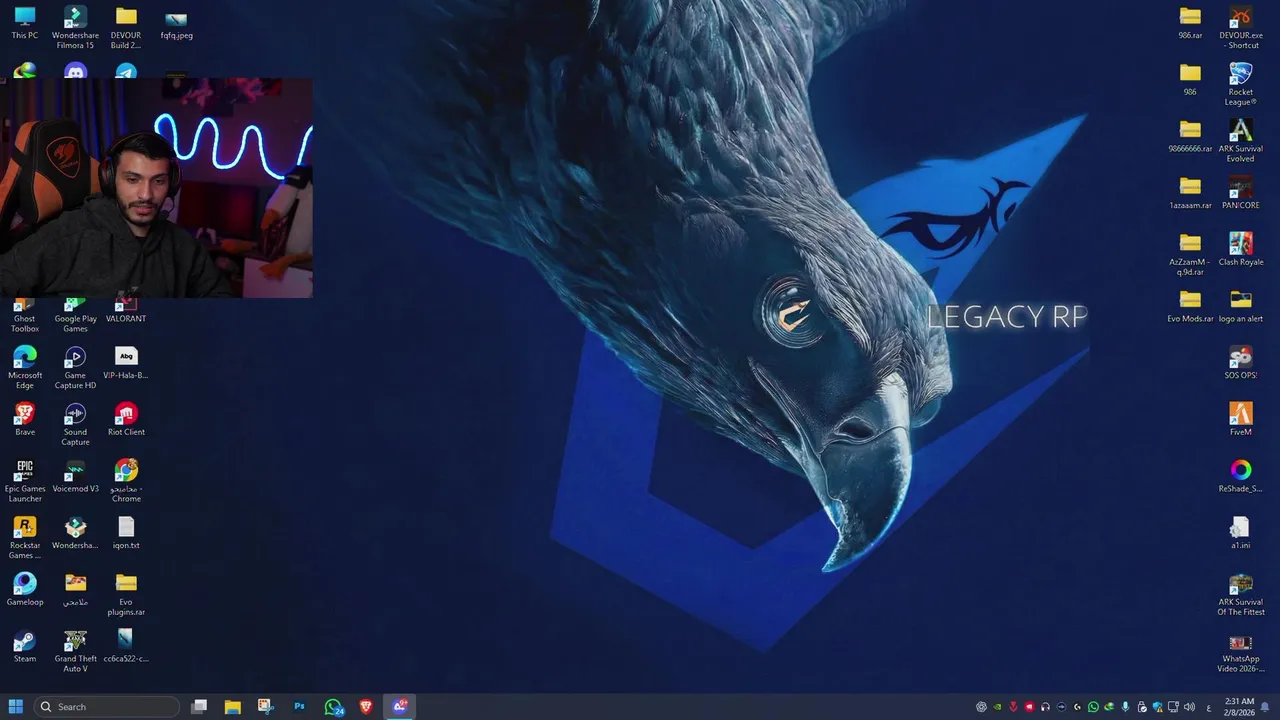The height and width of the screenshot is (720, 1280).
Task: Launch Voicemod V3
Action: click(x=75, y=476)
